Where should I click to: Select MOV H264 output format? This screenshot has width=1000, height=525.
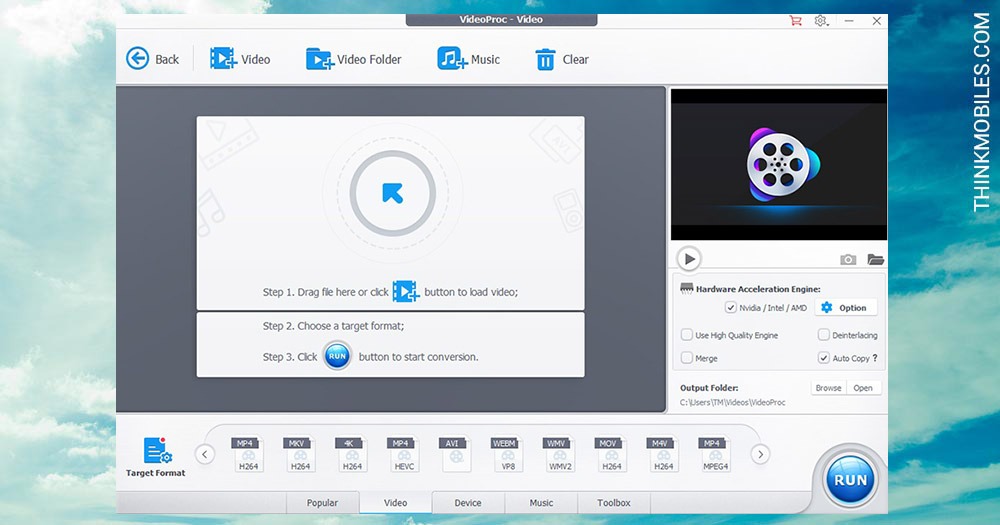click(611, 454)
